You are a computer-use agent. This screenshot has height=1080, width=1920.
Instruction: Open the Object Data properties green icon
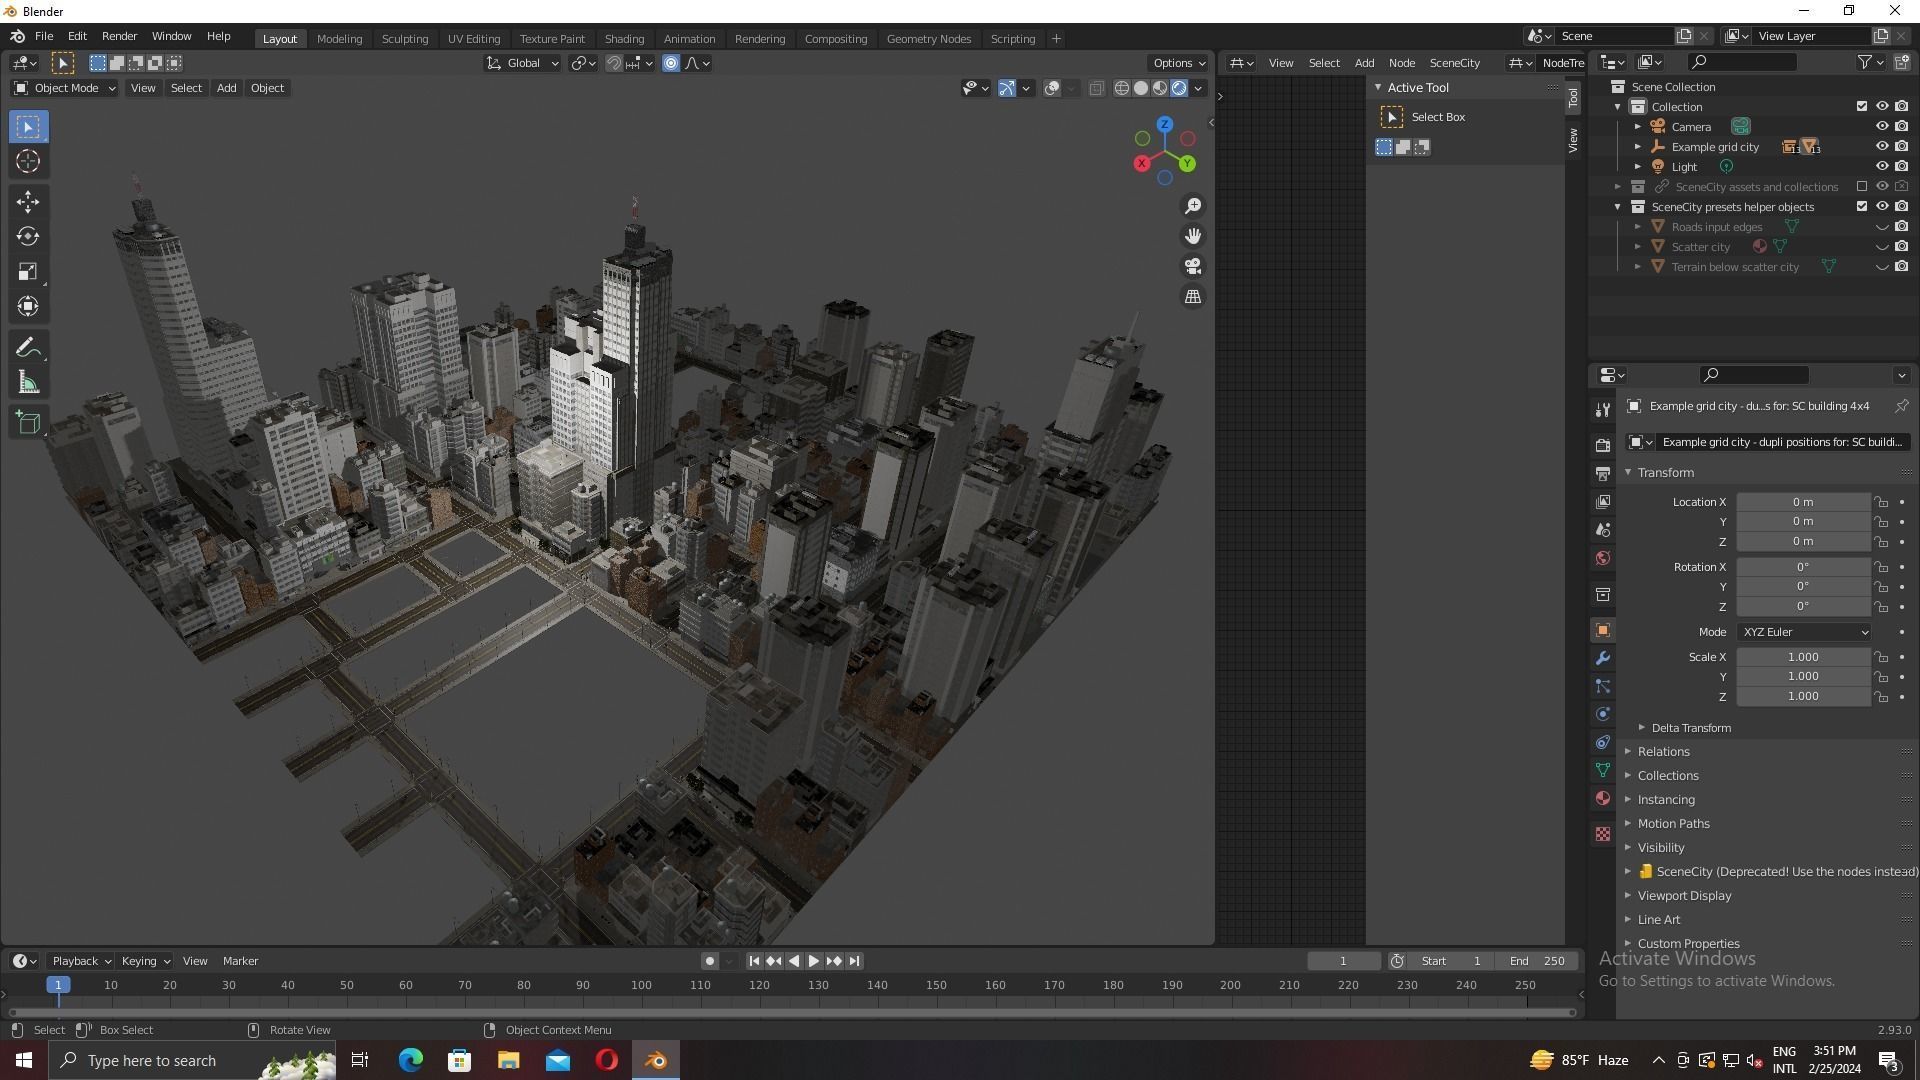point(1603,770)
